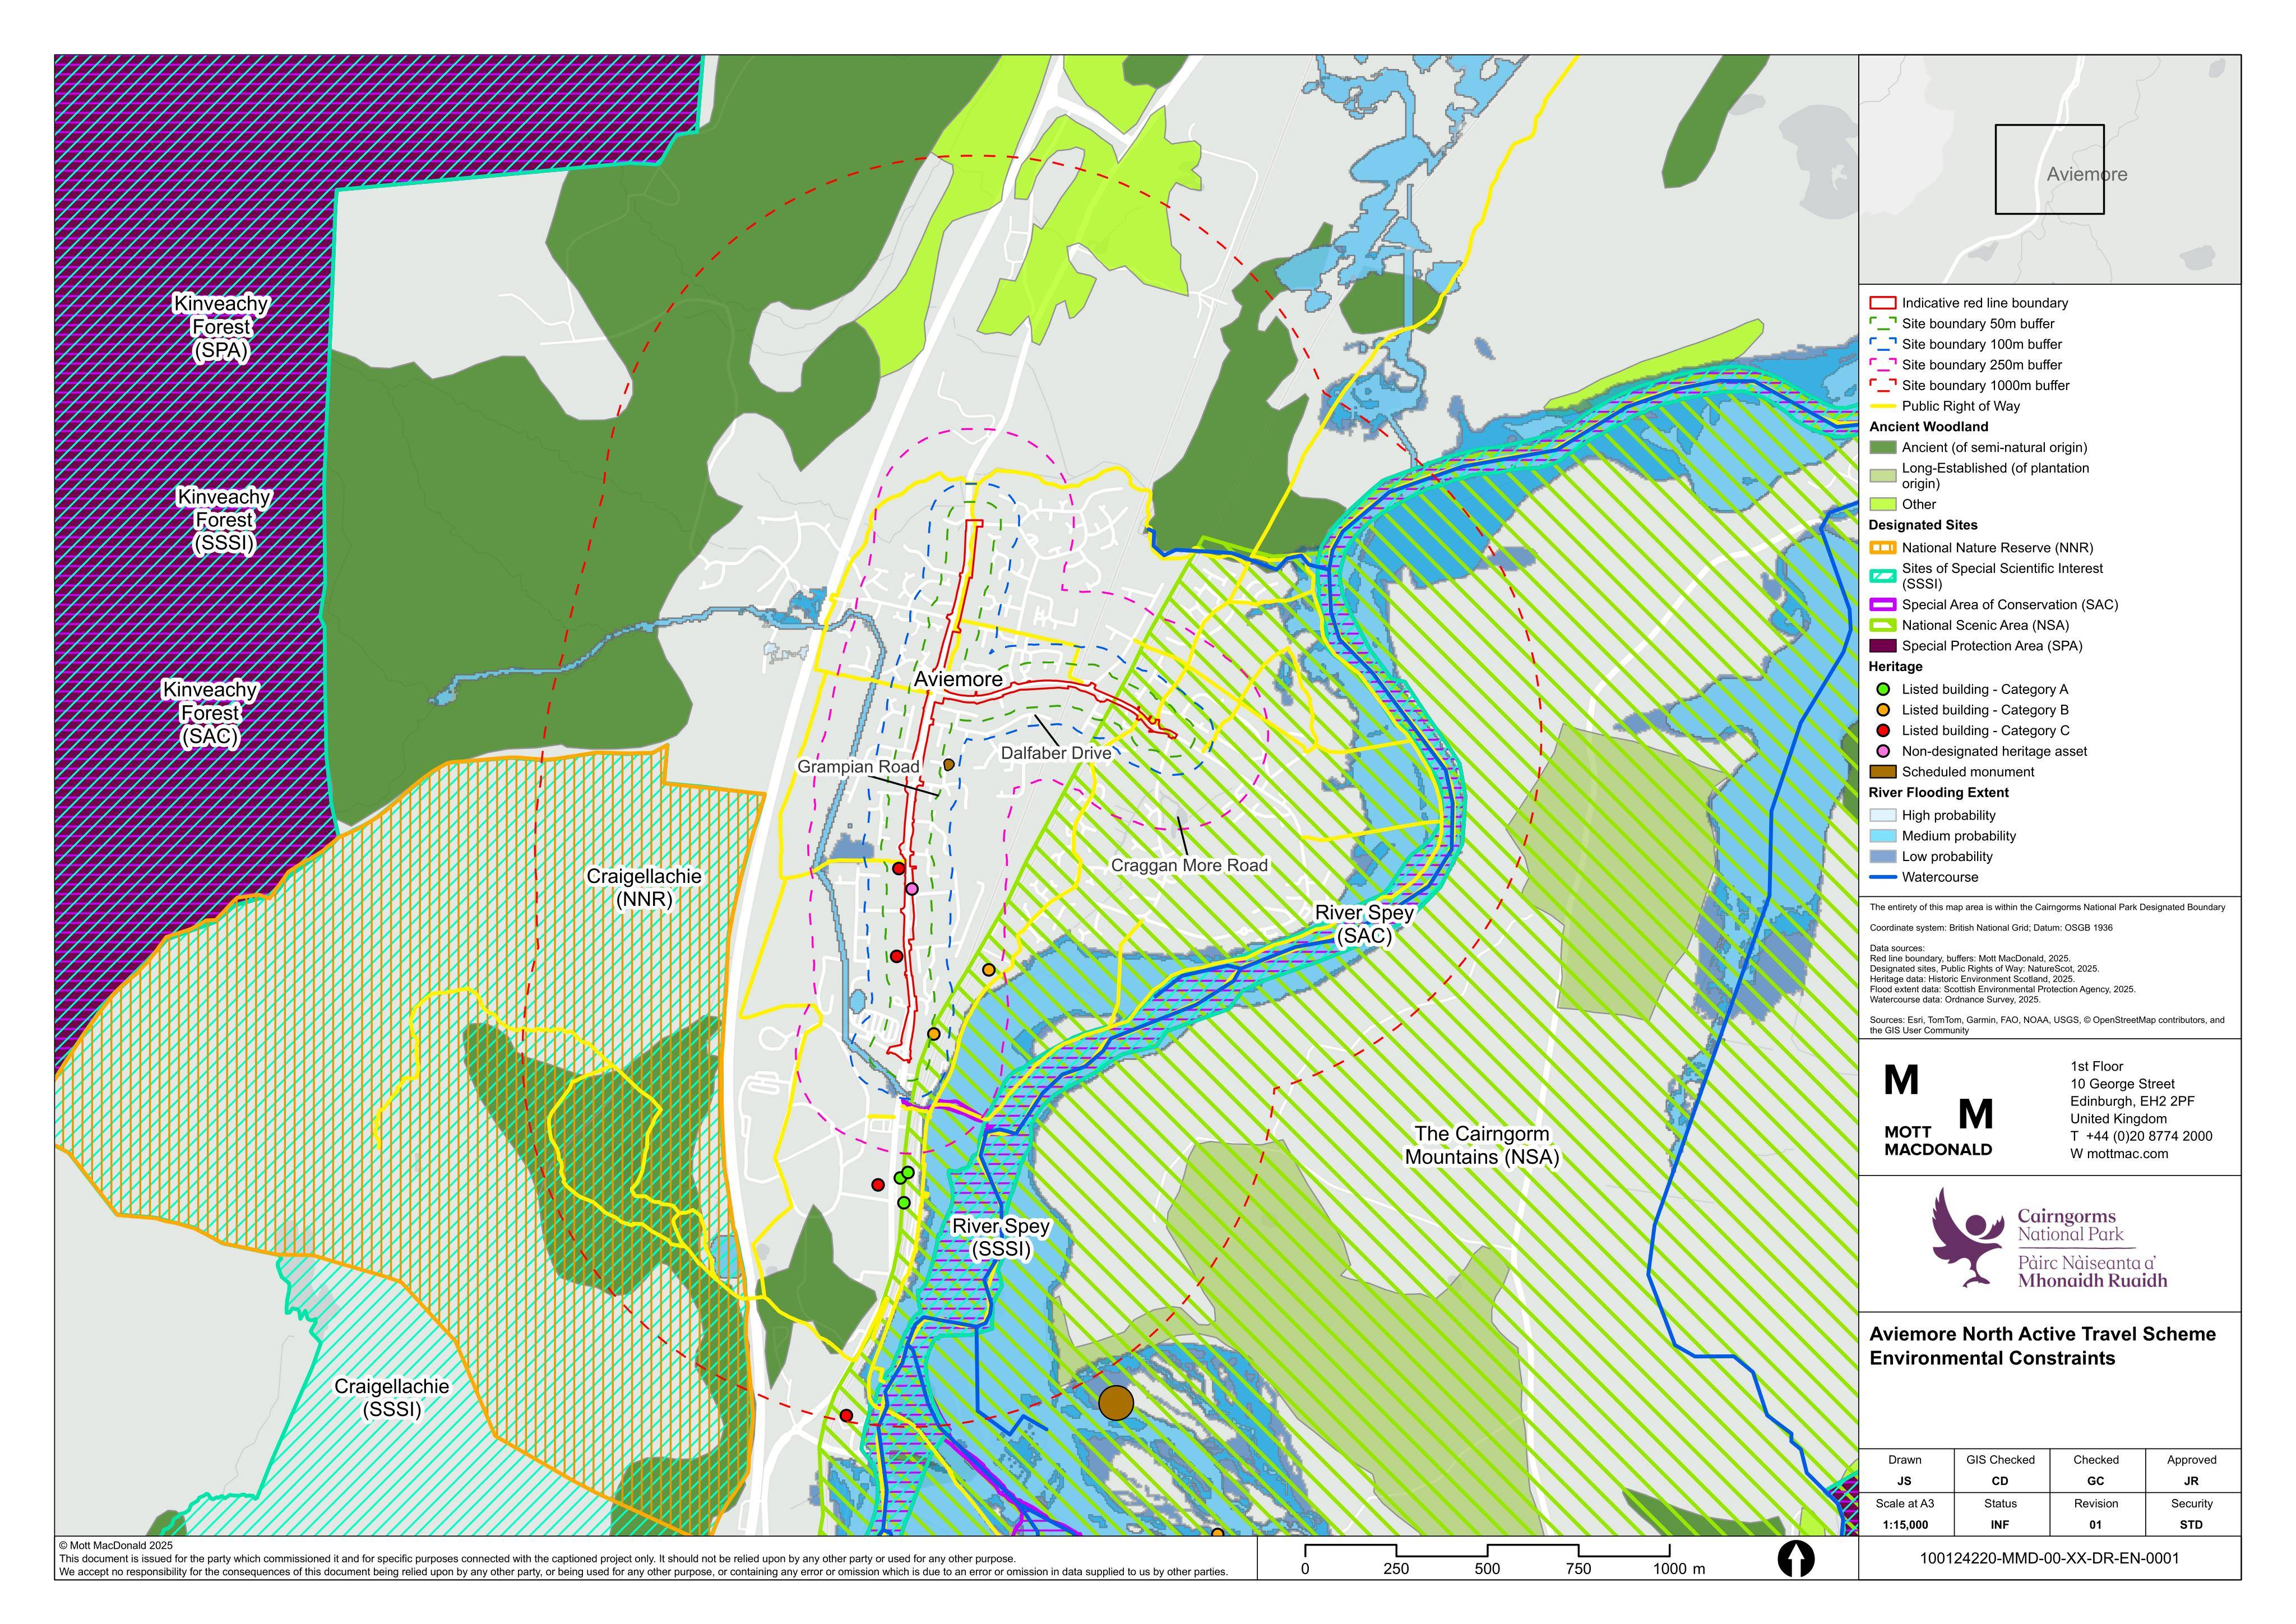
Task: Click the Mott MacDonald logo
Action: pyautogui.click(x=1938, y=1111)
